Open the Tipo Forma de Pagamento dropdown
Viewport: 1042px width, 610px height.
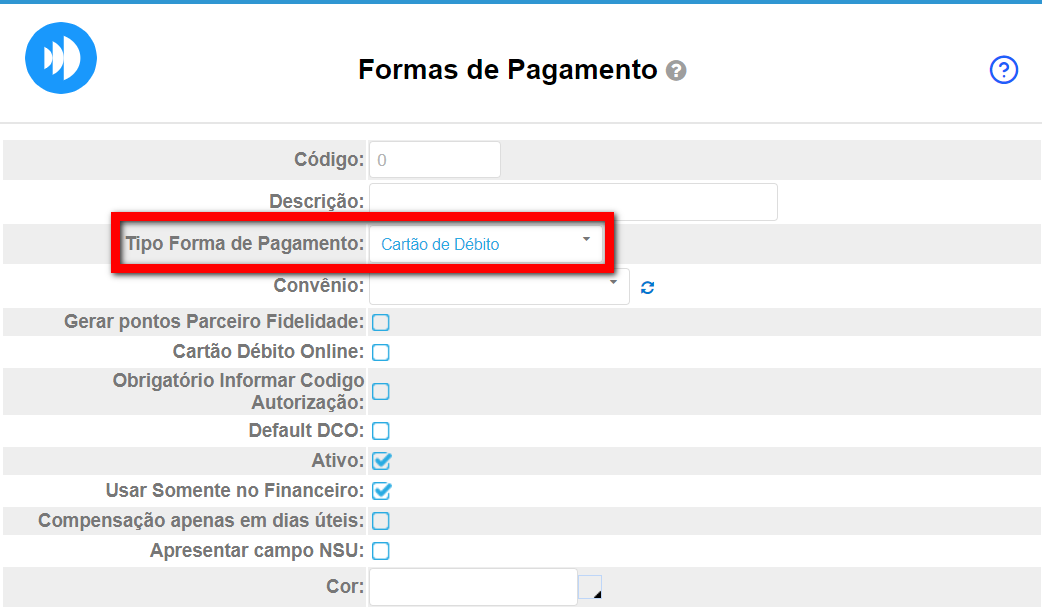pyautogui.click(x=486, y=244)
